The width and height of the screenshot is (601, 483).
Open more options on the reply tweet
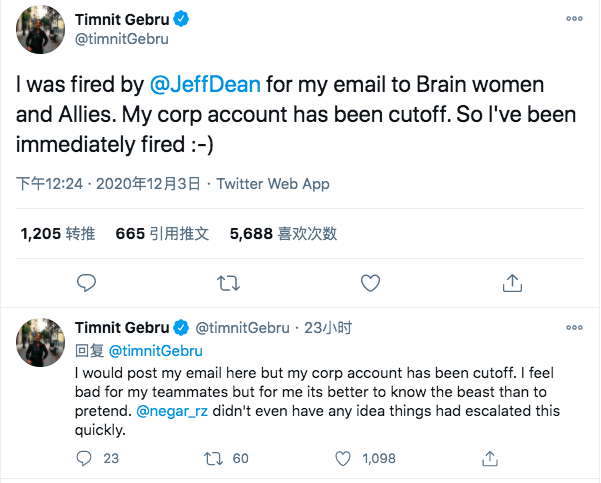[573, 328]
